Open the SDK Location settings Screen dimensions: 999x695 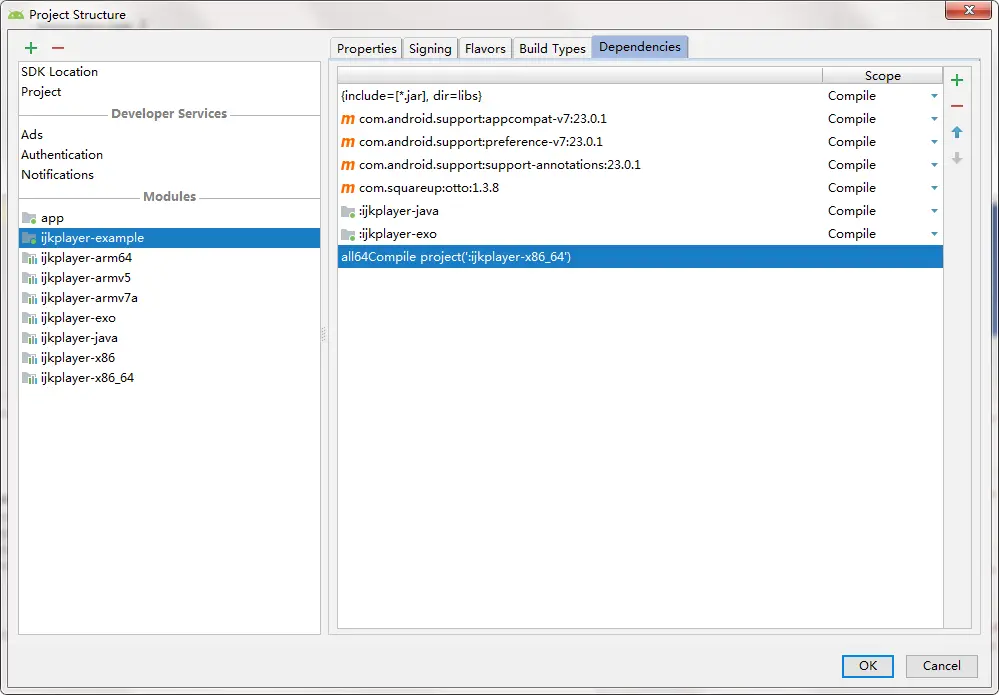pyautogui.click(x=169, y=72)
